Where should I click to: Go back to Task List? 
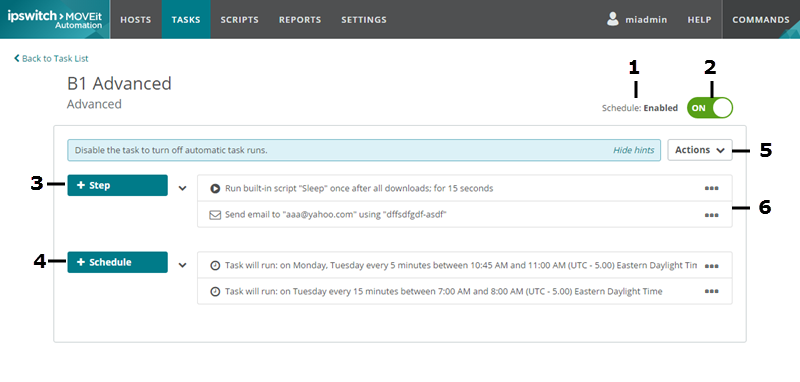[x=51, y=58]
